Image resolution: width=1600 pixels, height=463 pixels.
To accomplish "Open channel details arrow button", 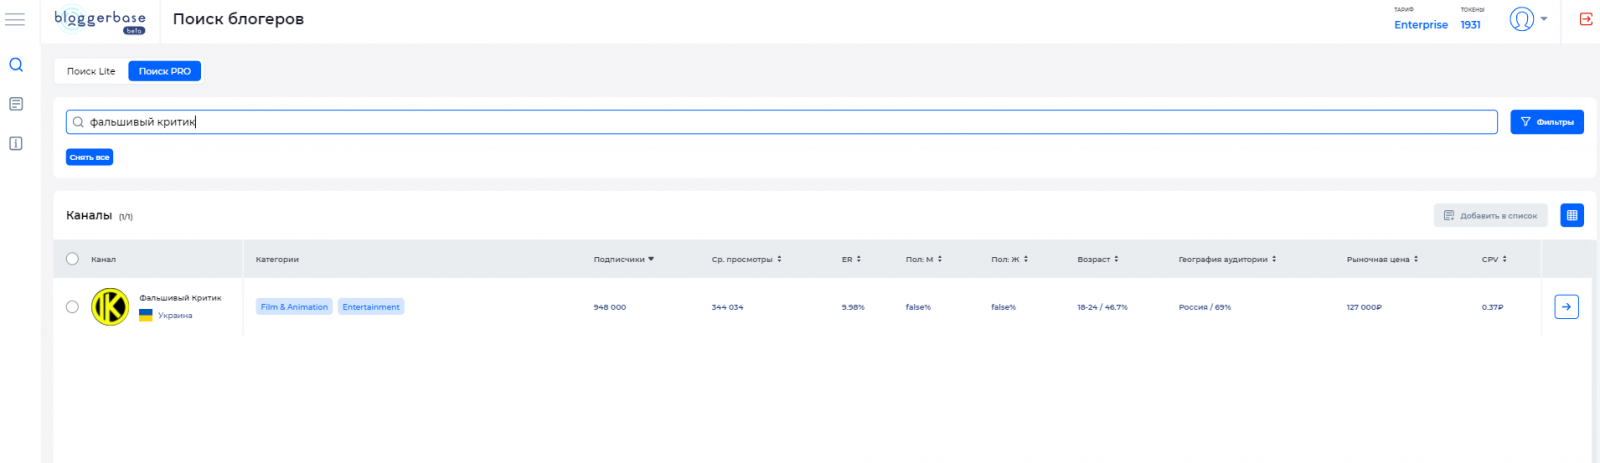I will click(x=1566, y=307).
